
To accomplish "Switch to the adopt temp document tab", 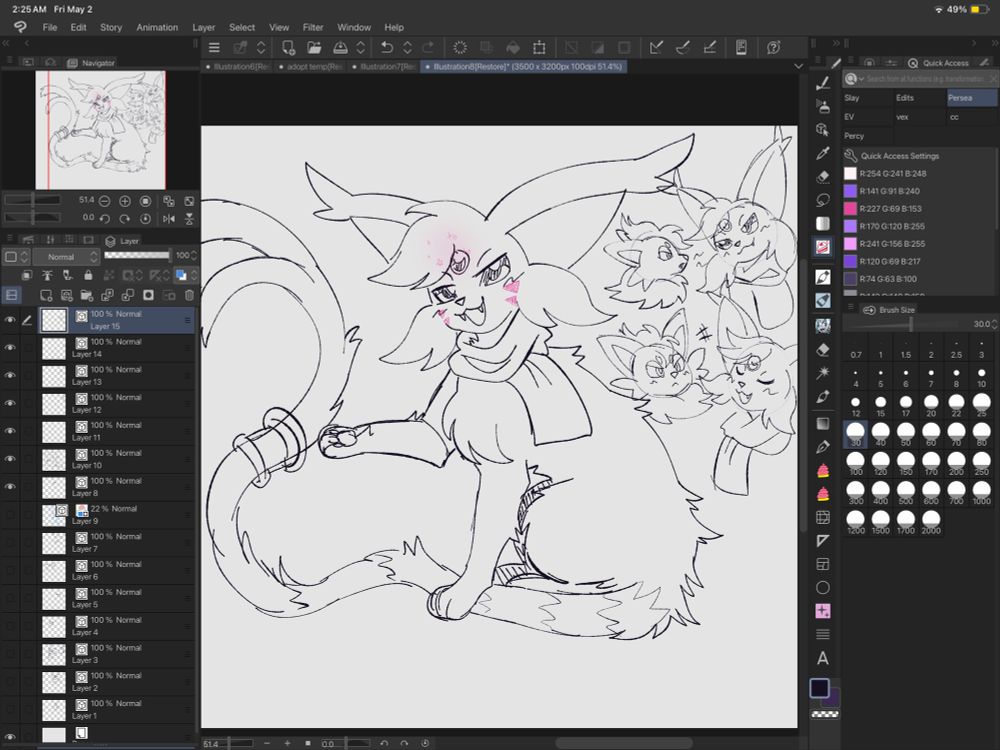I will [x=312, y=66].
